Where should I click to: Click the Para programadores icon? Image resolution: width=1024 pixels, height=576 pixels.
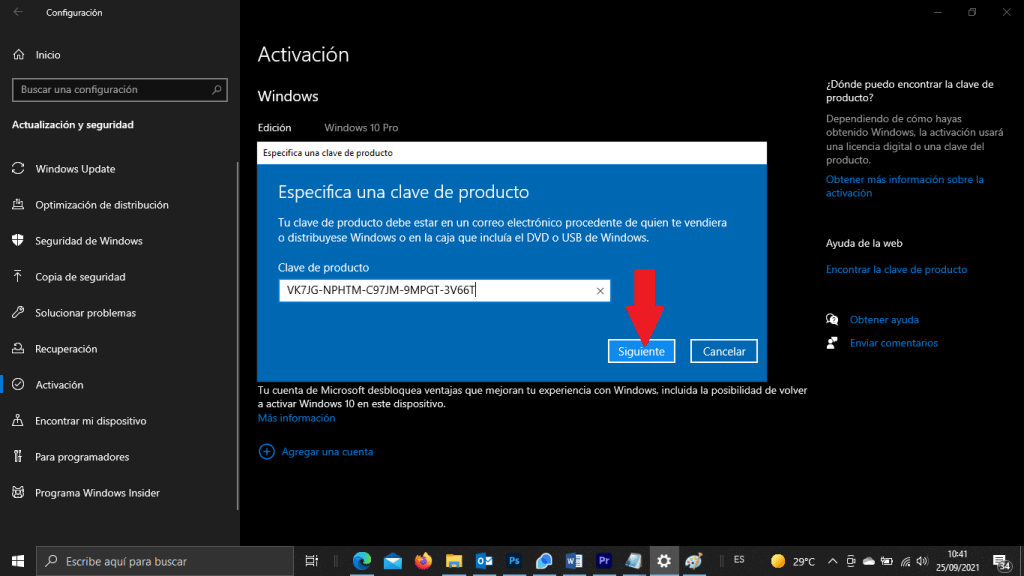pos(18,456)
